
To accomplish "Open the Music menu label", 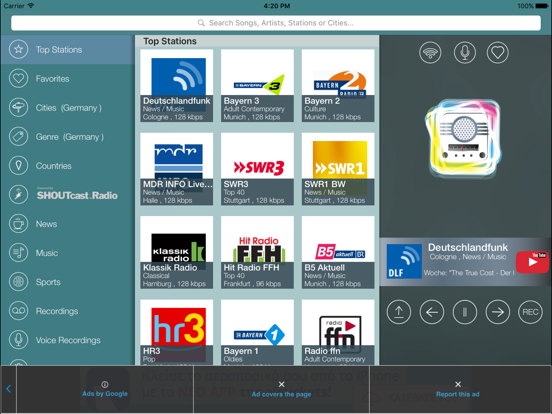I will pyautogui.click(x=46, y=253).
